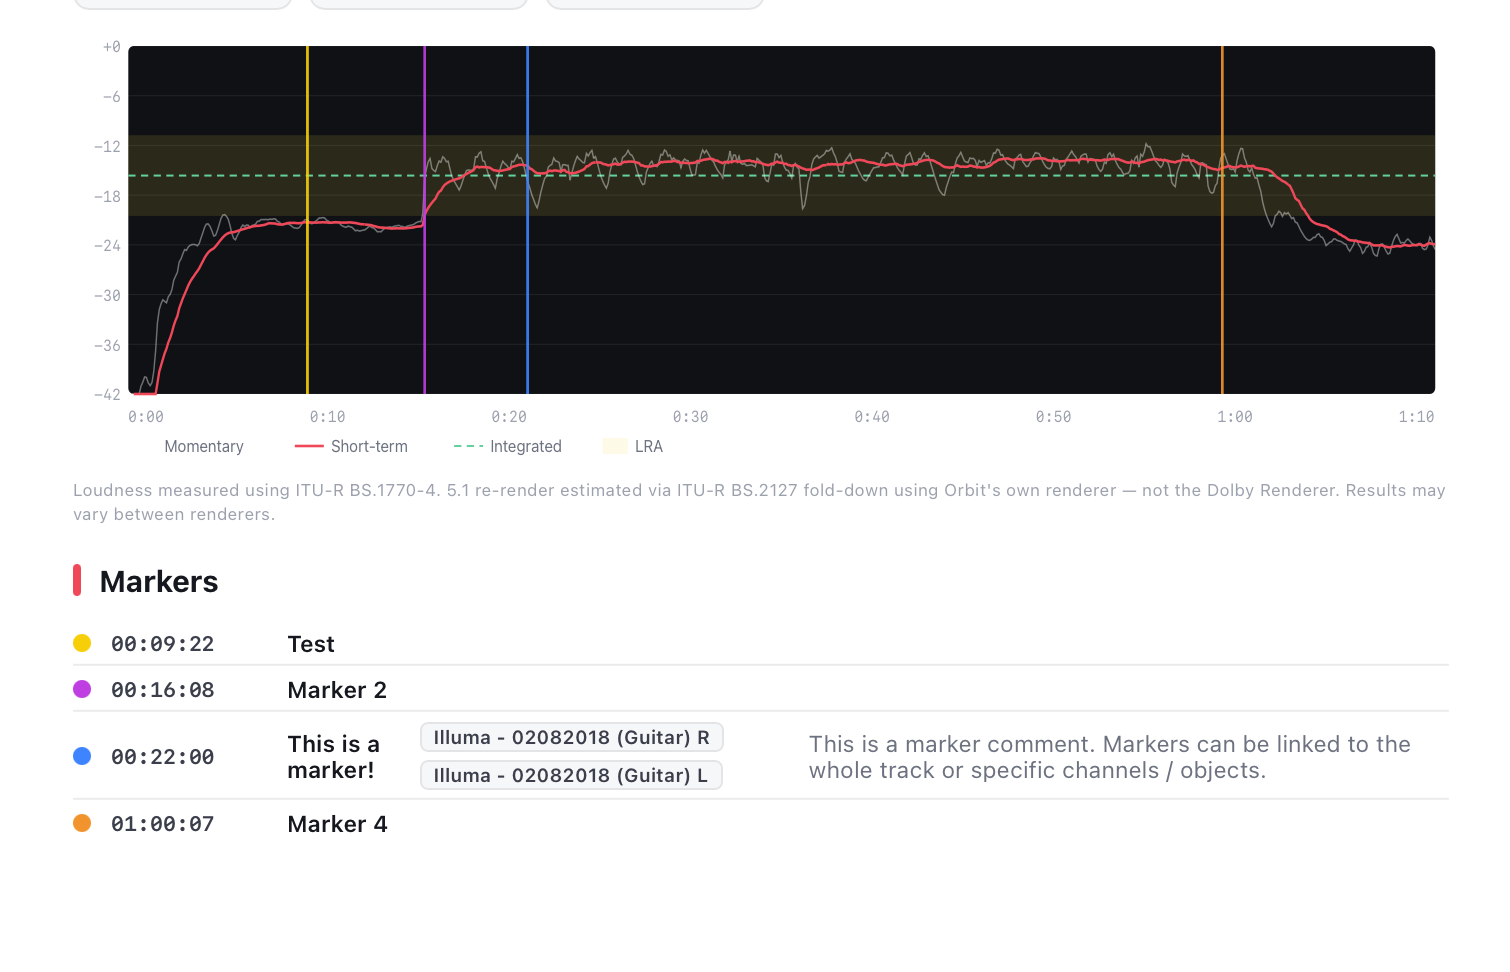Click the Markers section heading
Image resolution: width=1510 pixels, height=972 pixels.
(159, 581)
